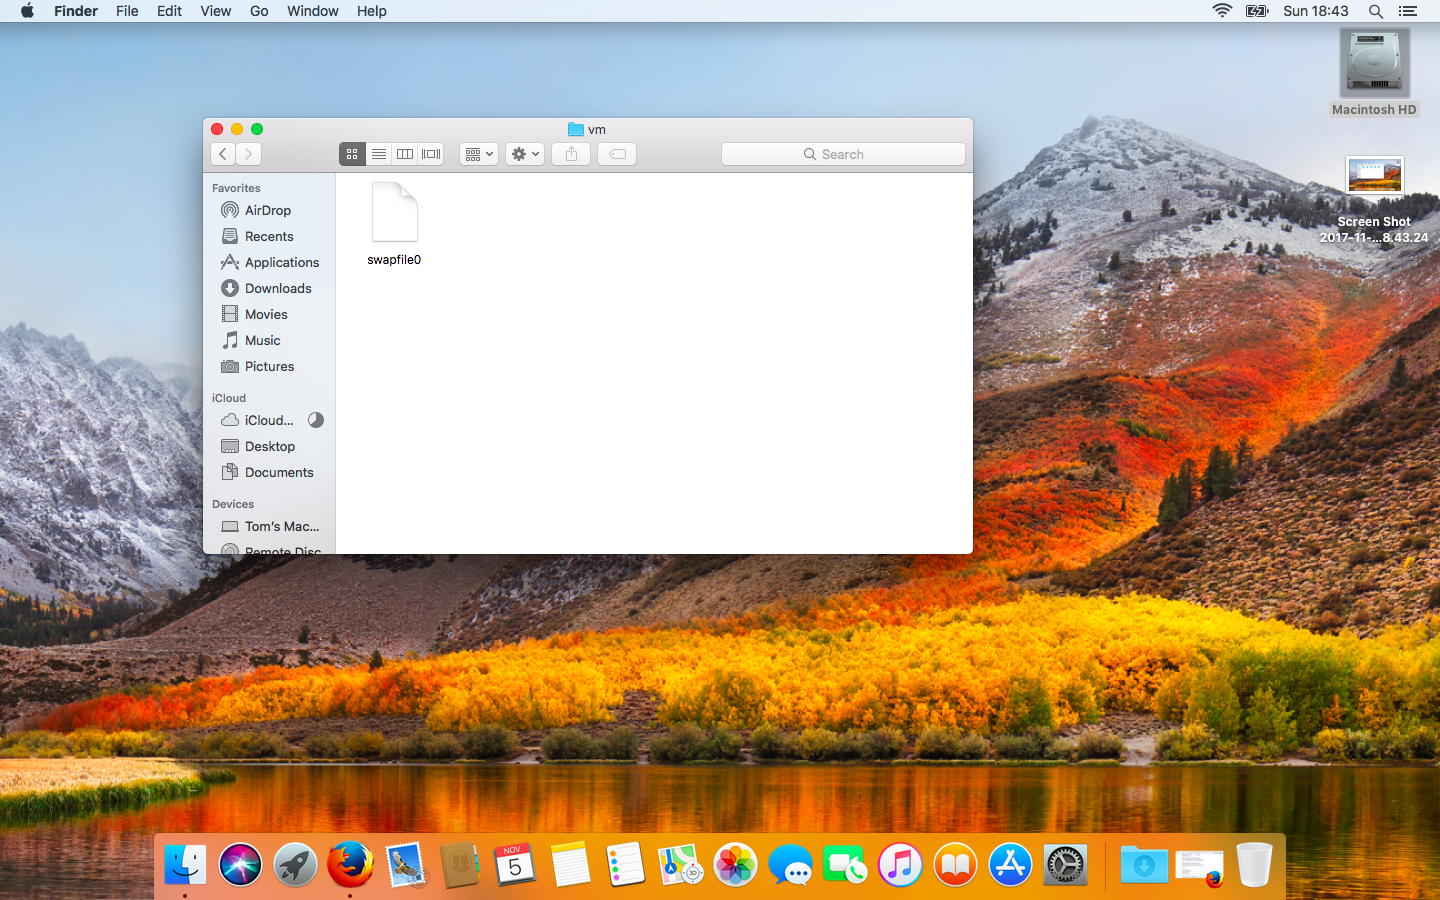The image size is (1440, 900).
Task: Open Firefox from the Dock
Action: point(350,865)
